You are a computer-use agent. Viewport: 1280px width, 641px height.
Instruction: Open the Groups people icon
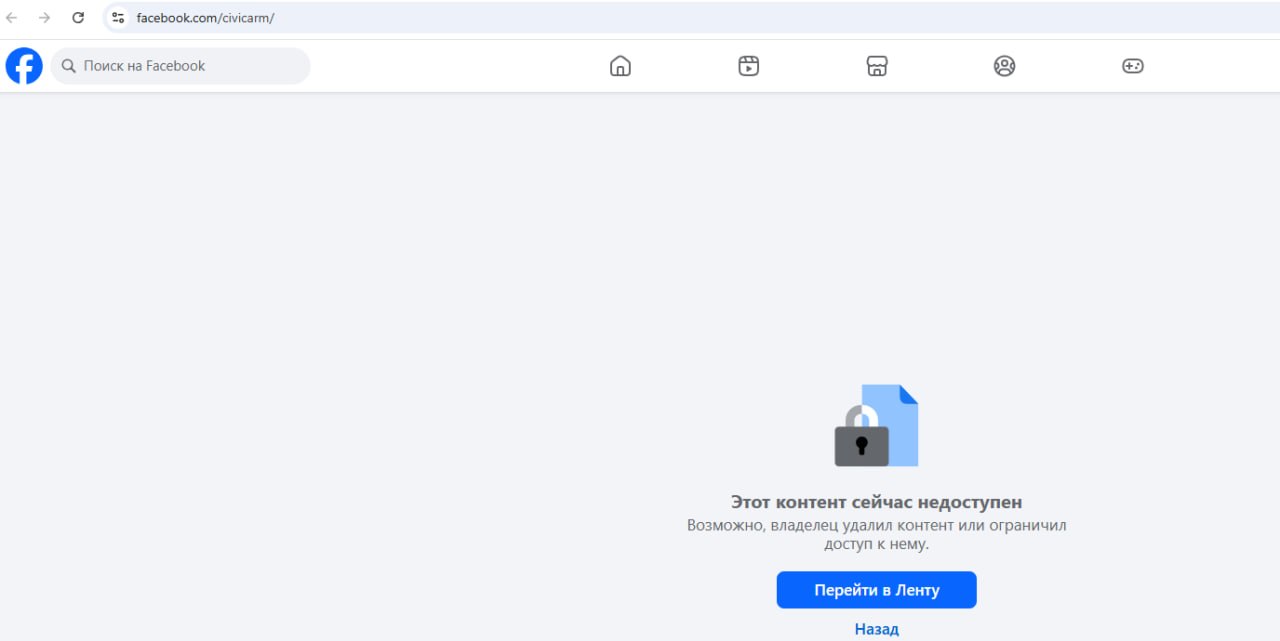click(1004, 66)
